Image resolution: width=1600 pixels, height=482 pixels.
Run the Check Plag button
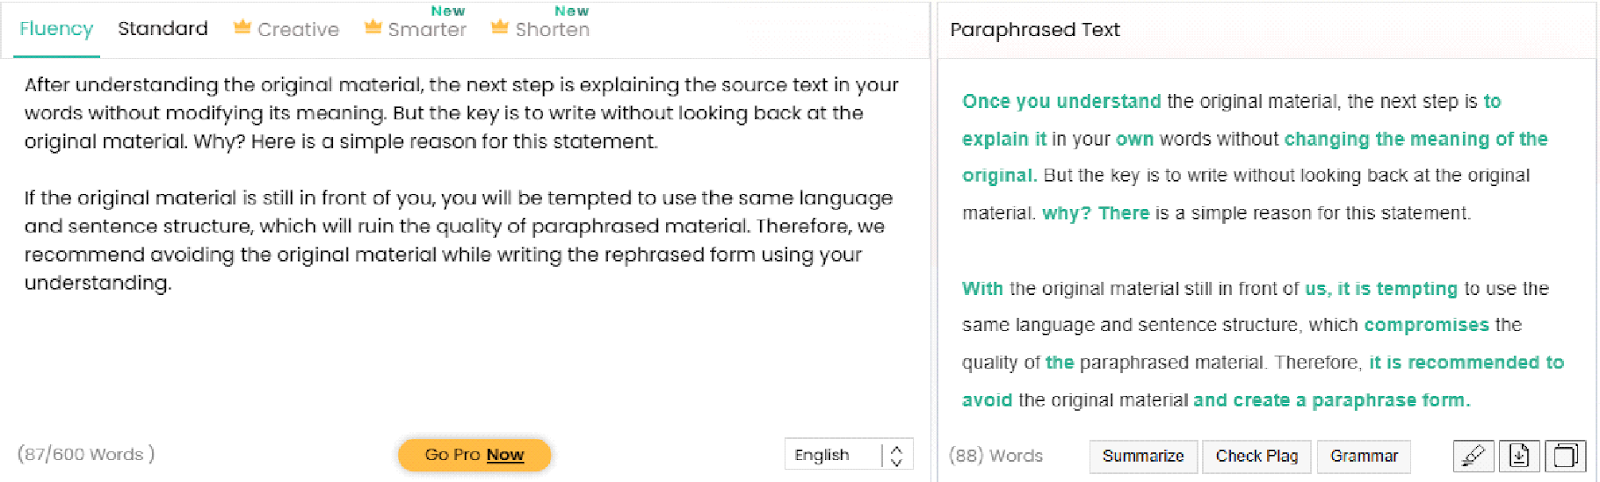[1256, 456]
